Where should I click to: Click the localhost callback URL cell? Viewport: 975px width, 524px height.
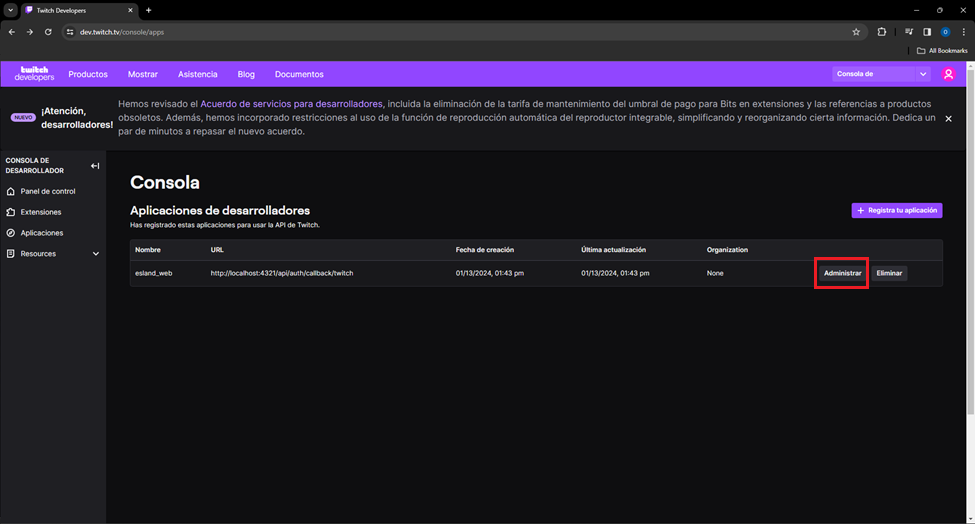tap(282, 273)
